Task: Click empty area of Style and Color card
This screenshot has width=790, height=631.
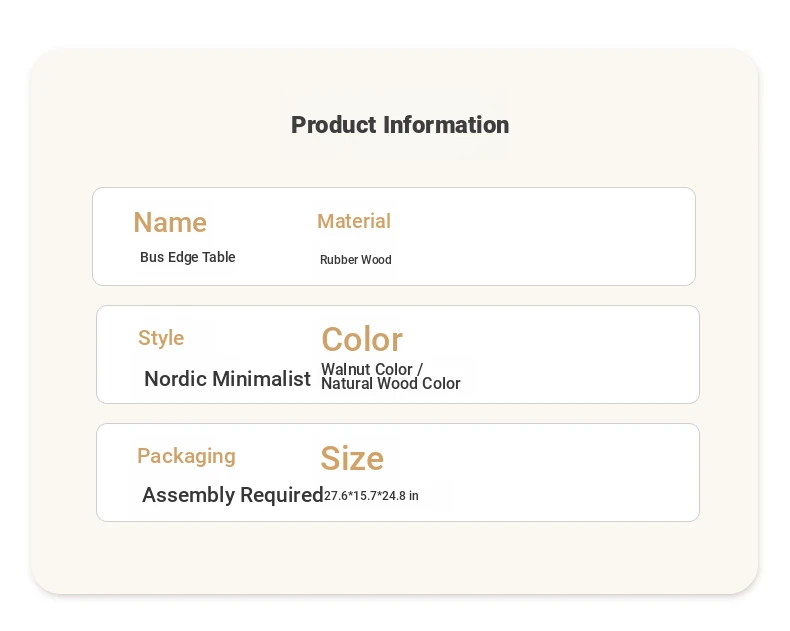Action: pyautogui.click(x=579, y=354)
